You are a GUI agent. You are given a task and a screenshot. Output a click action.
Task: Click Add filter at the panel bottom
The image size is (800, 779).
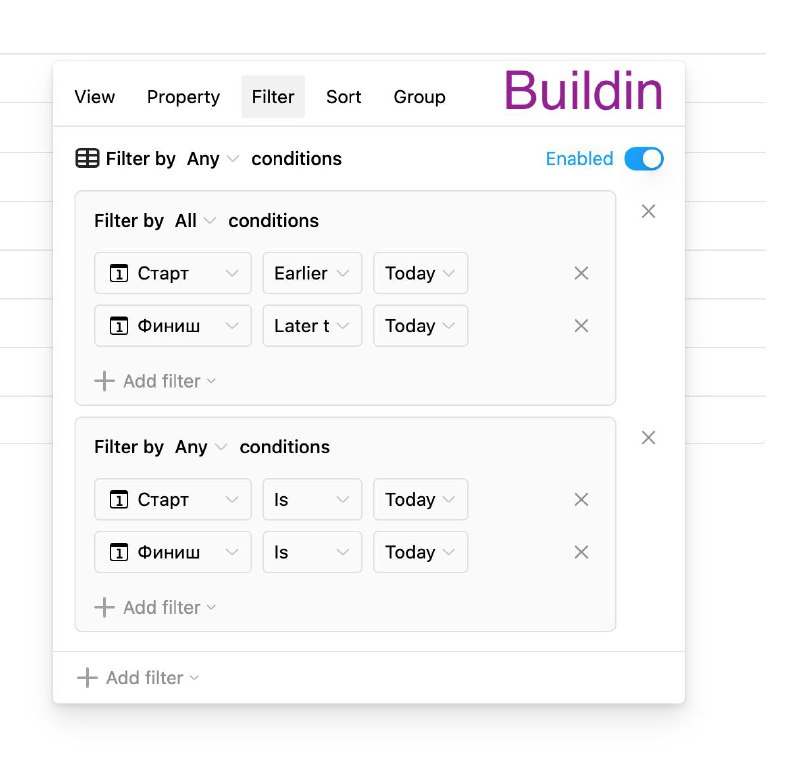click(138, 677)
